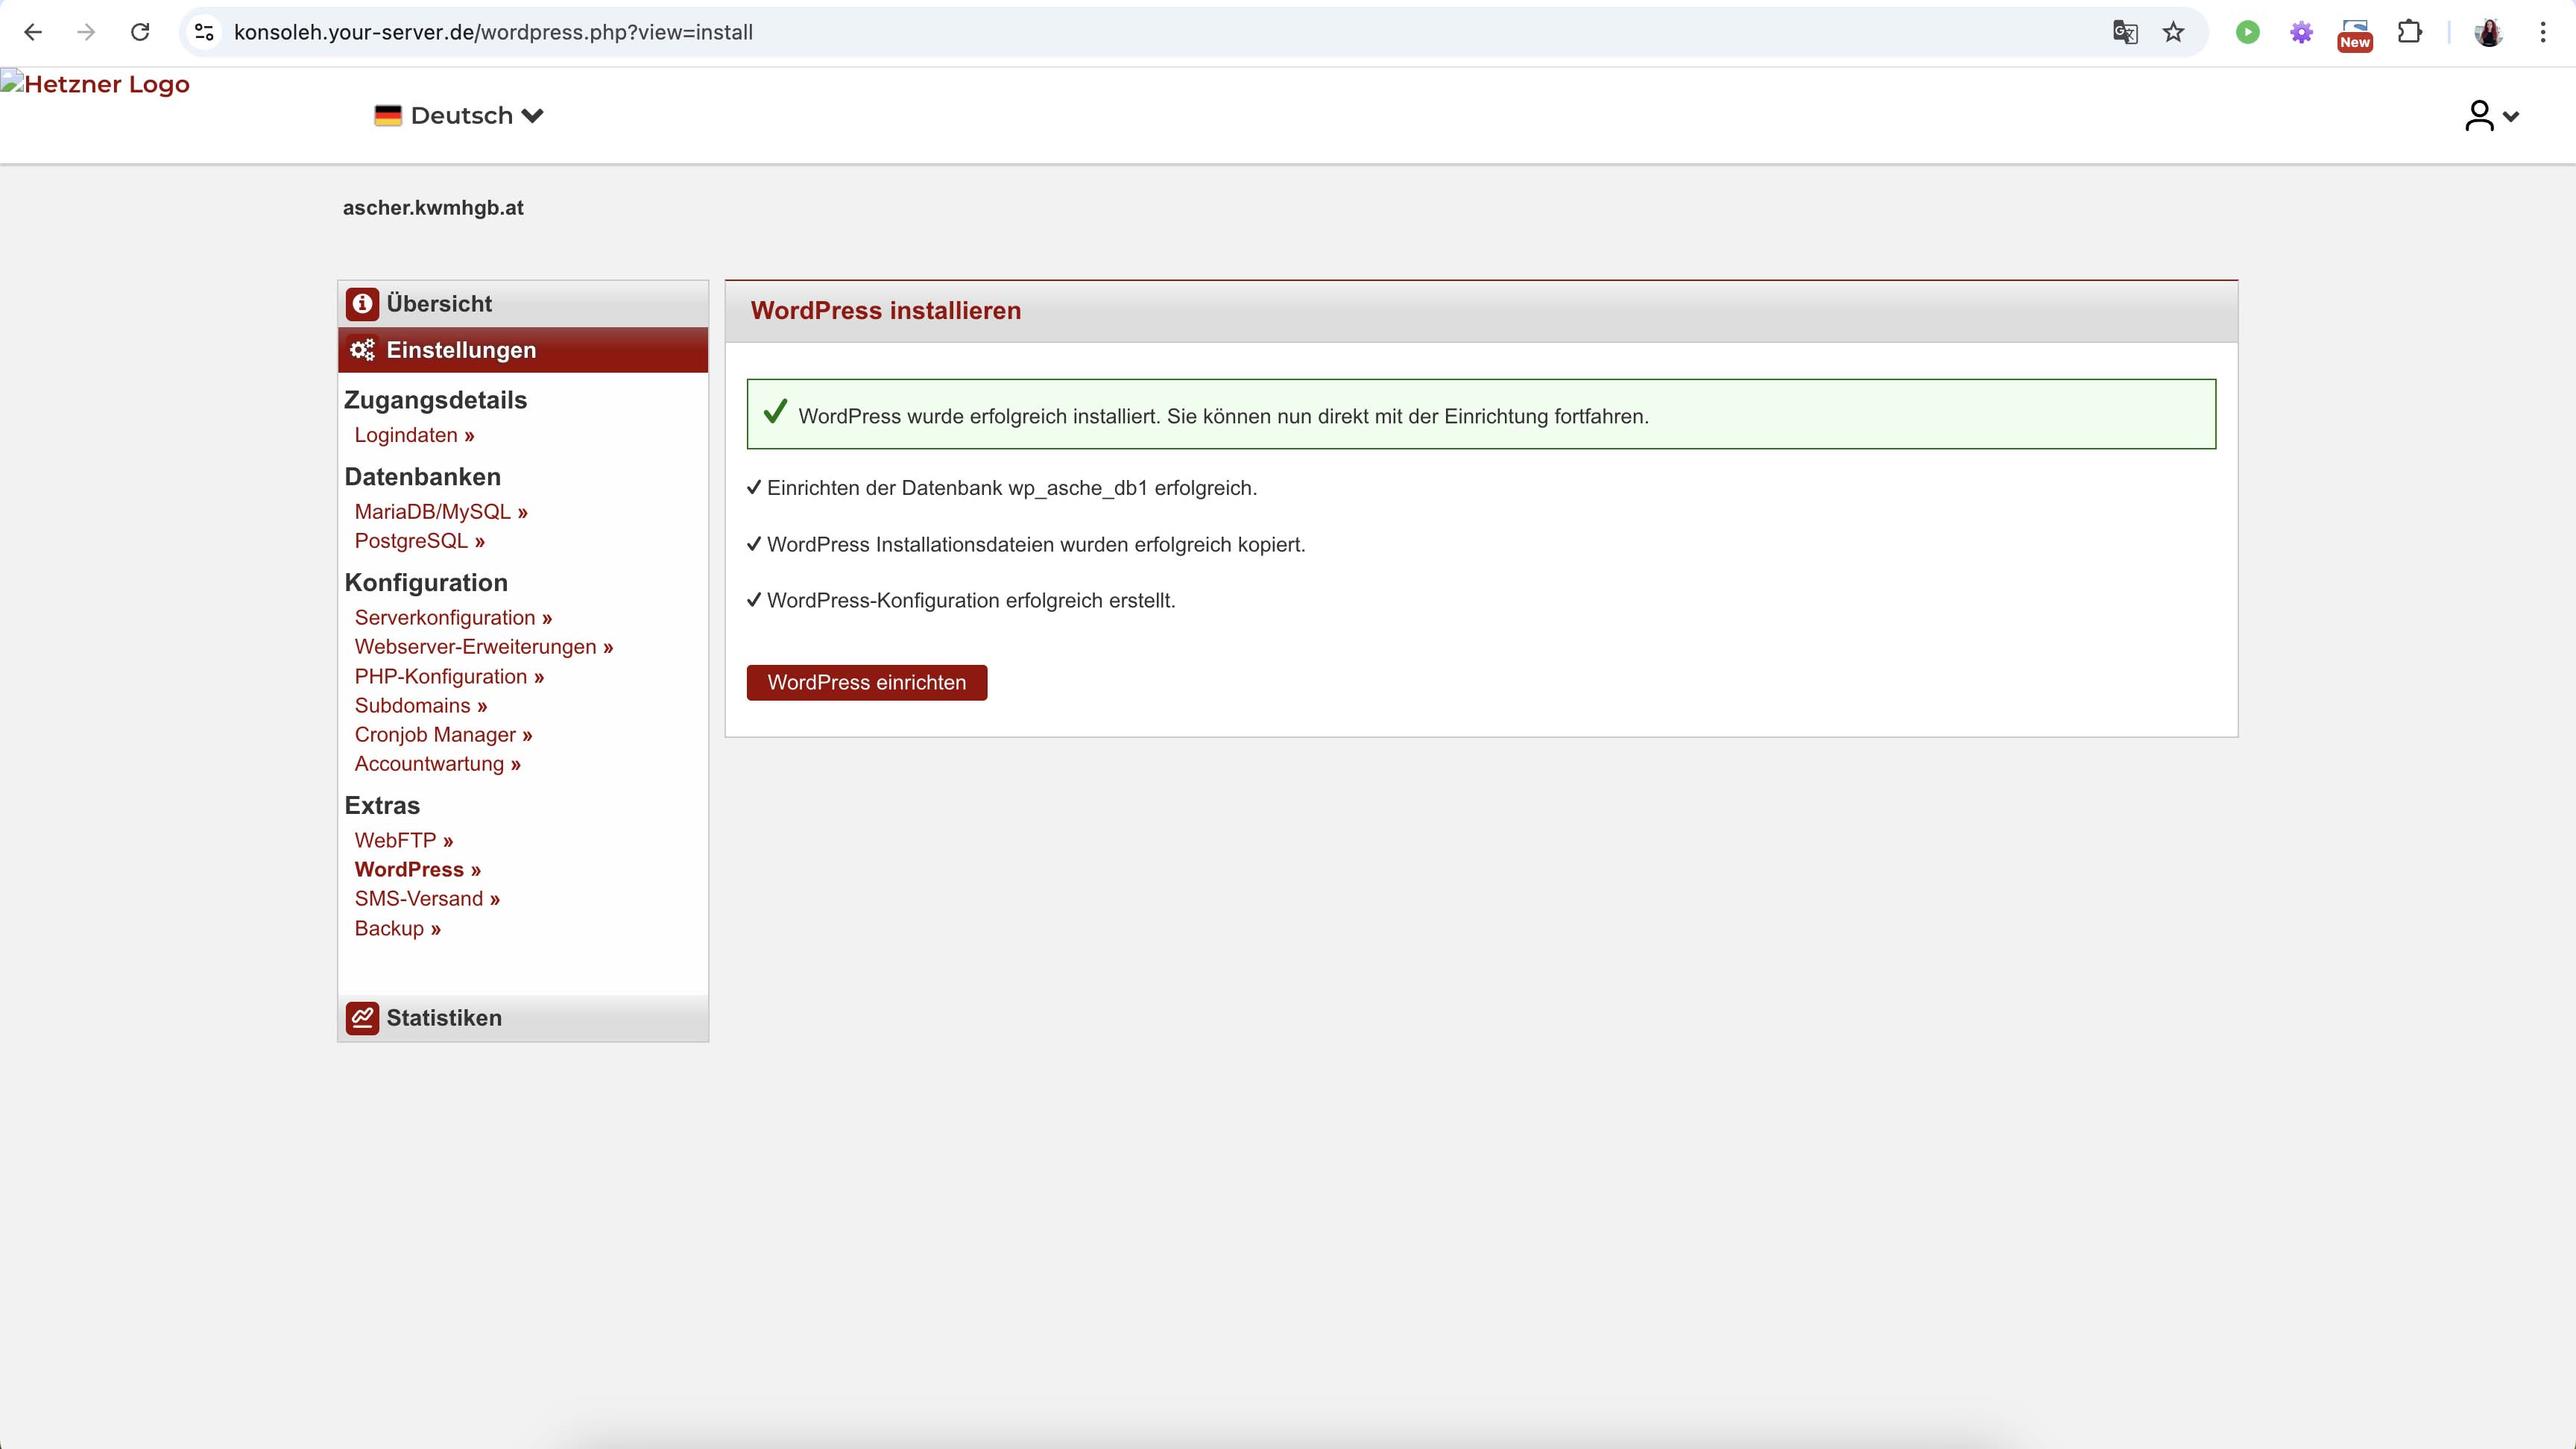Viewport: 2576px width, 1449px height.
Task: Open the Statistiken section
Action: 444,1018
